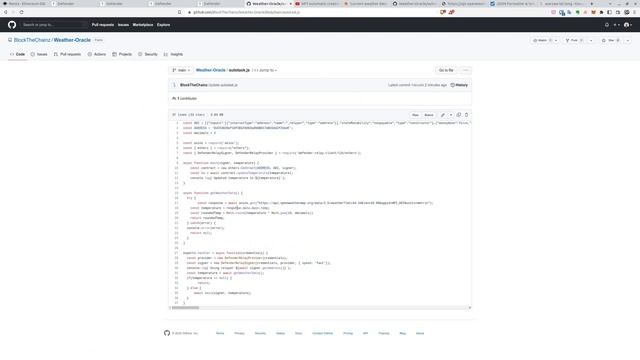Open BlockTheChainz commit author link
Screen dimensions: 640x360
193,85
